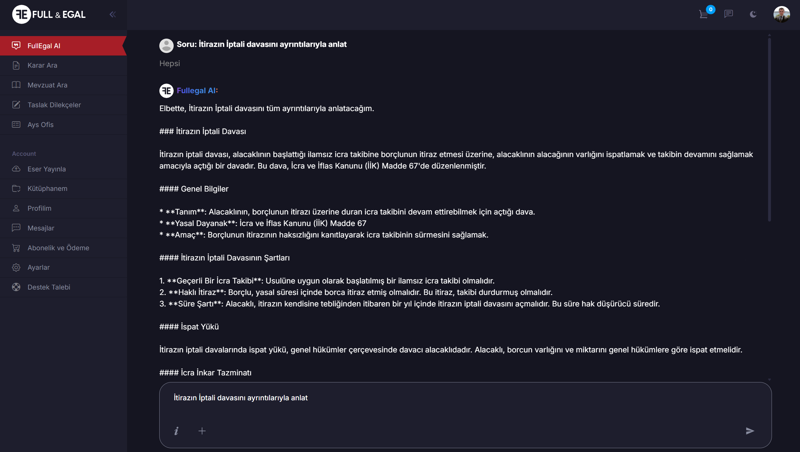Toggle dark mode moon icon
The width and height of the screenshot is (800, 452).
coord(753,14)
